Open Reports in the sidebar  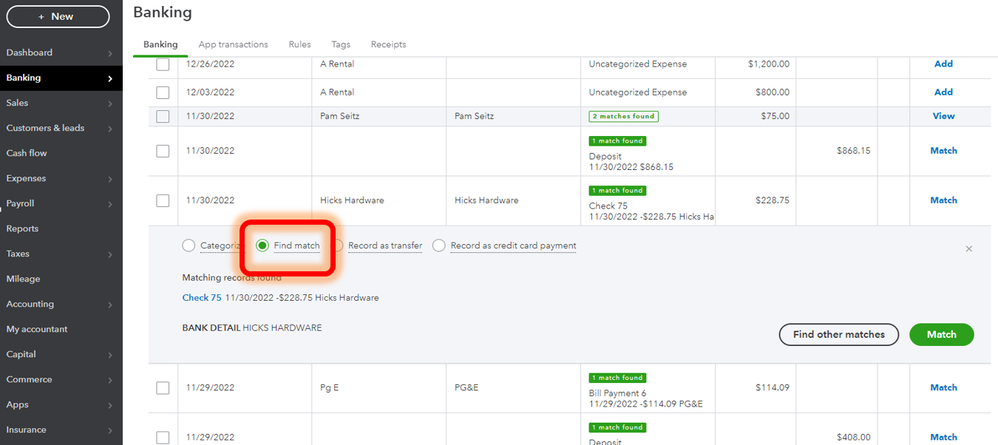pyautogui.click(x=22, y=229)
